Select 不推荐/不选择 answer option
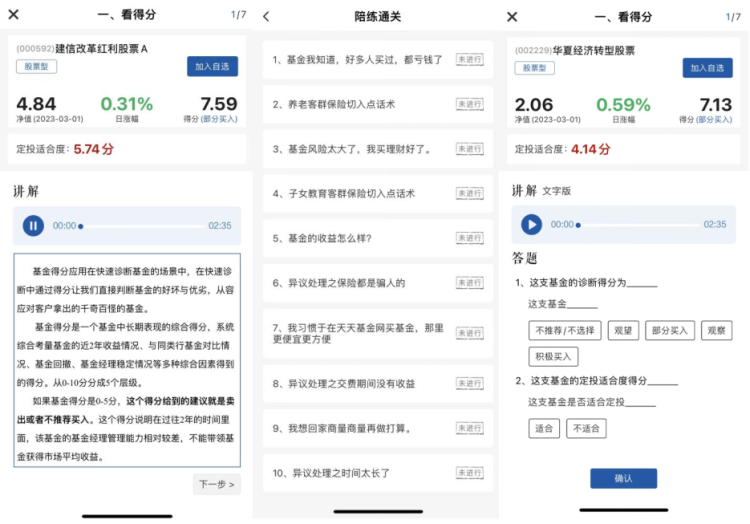 565,330
